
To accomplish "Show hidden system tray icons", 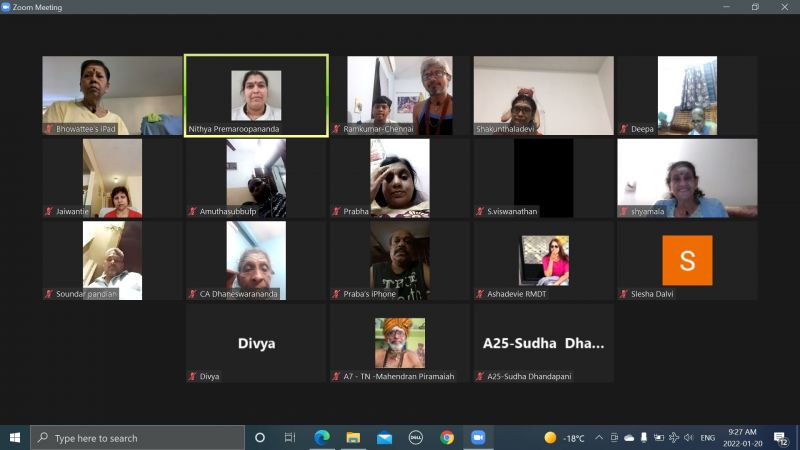I will (x=599, y=438).
